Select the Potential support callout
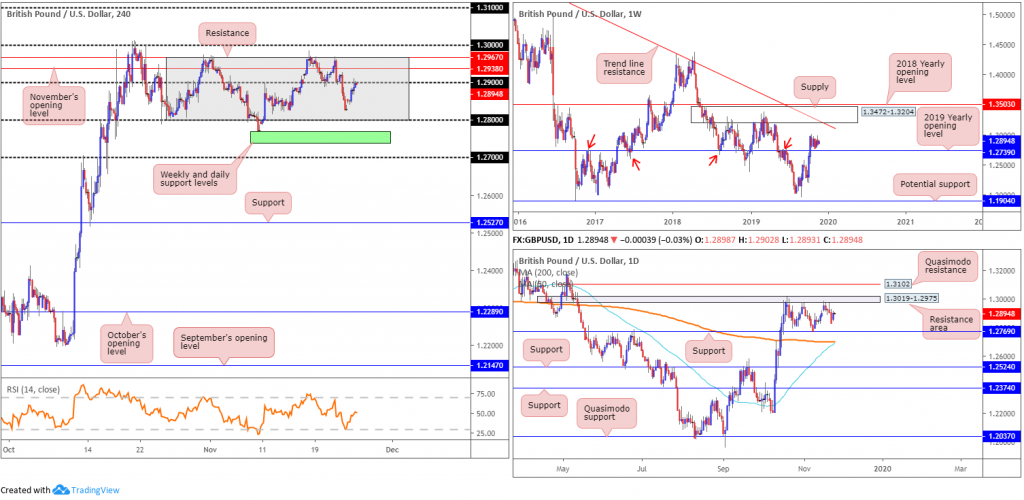Screen dimensions: 1024x500 (x=935, y=185)
